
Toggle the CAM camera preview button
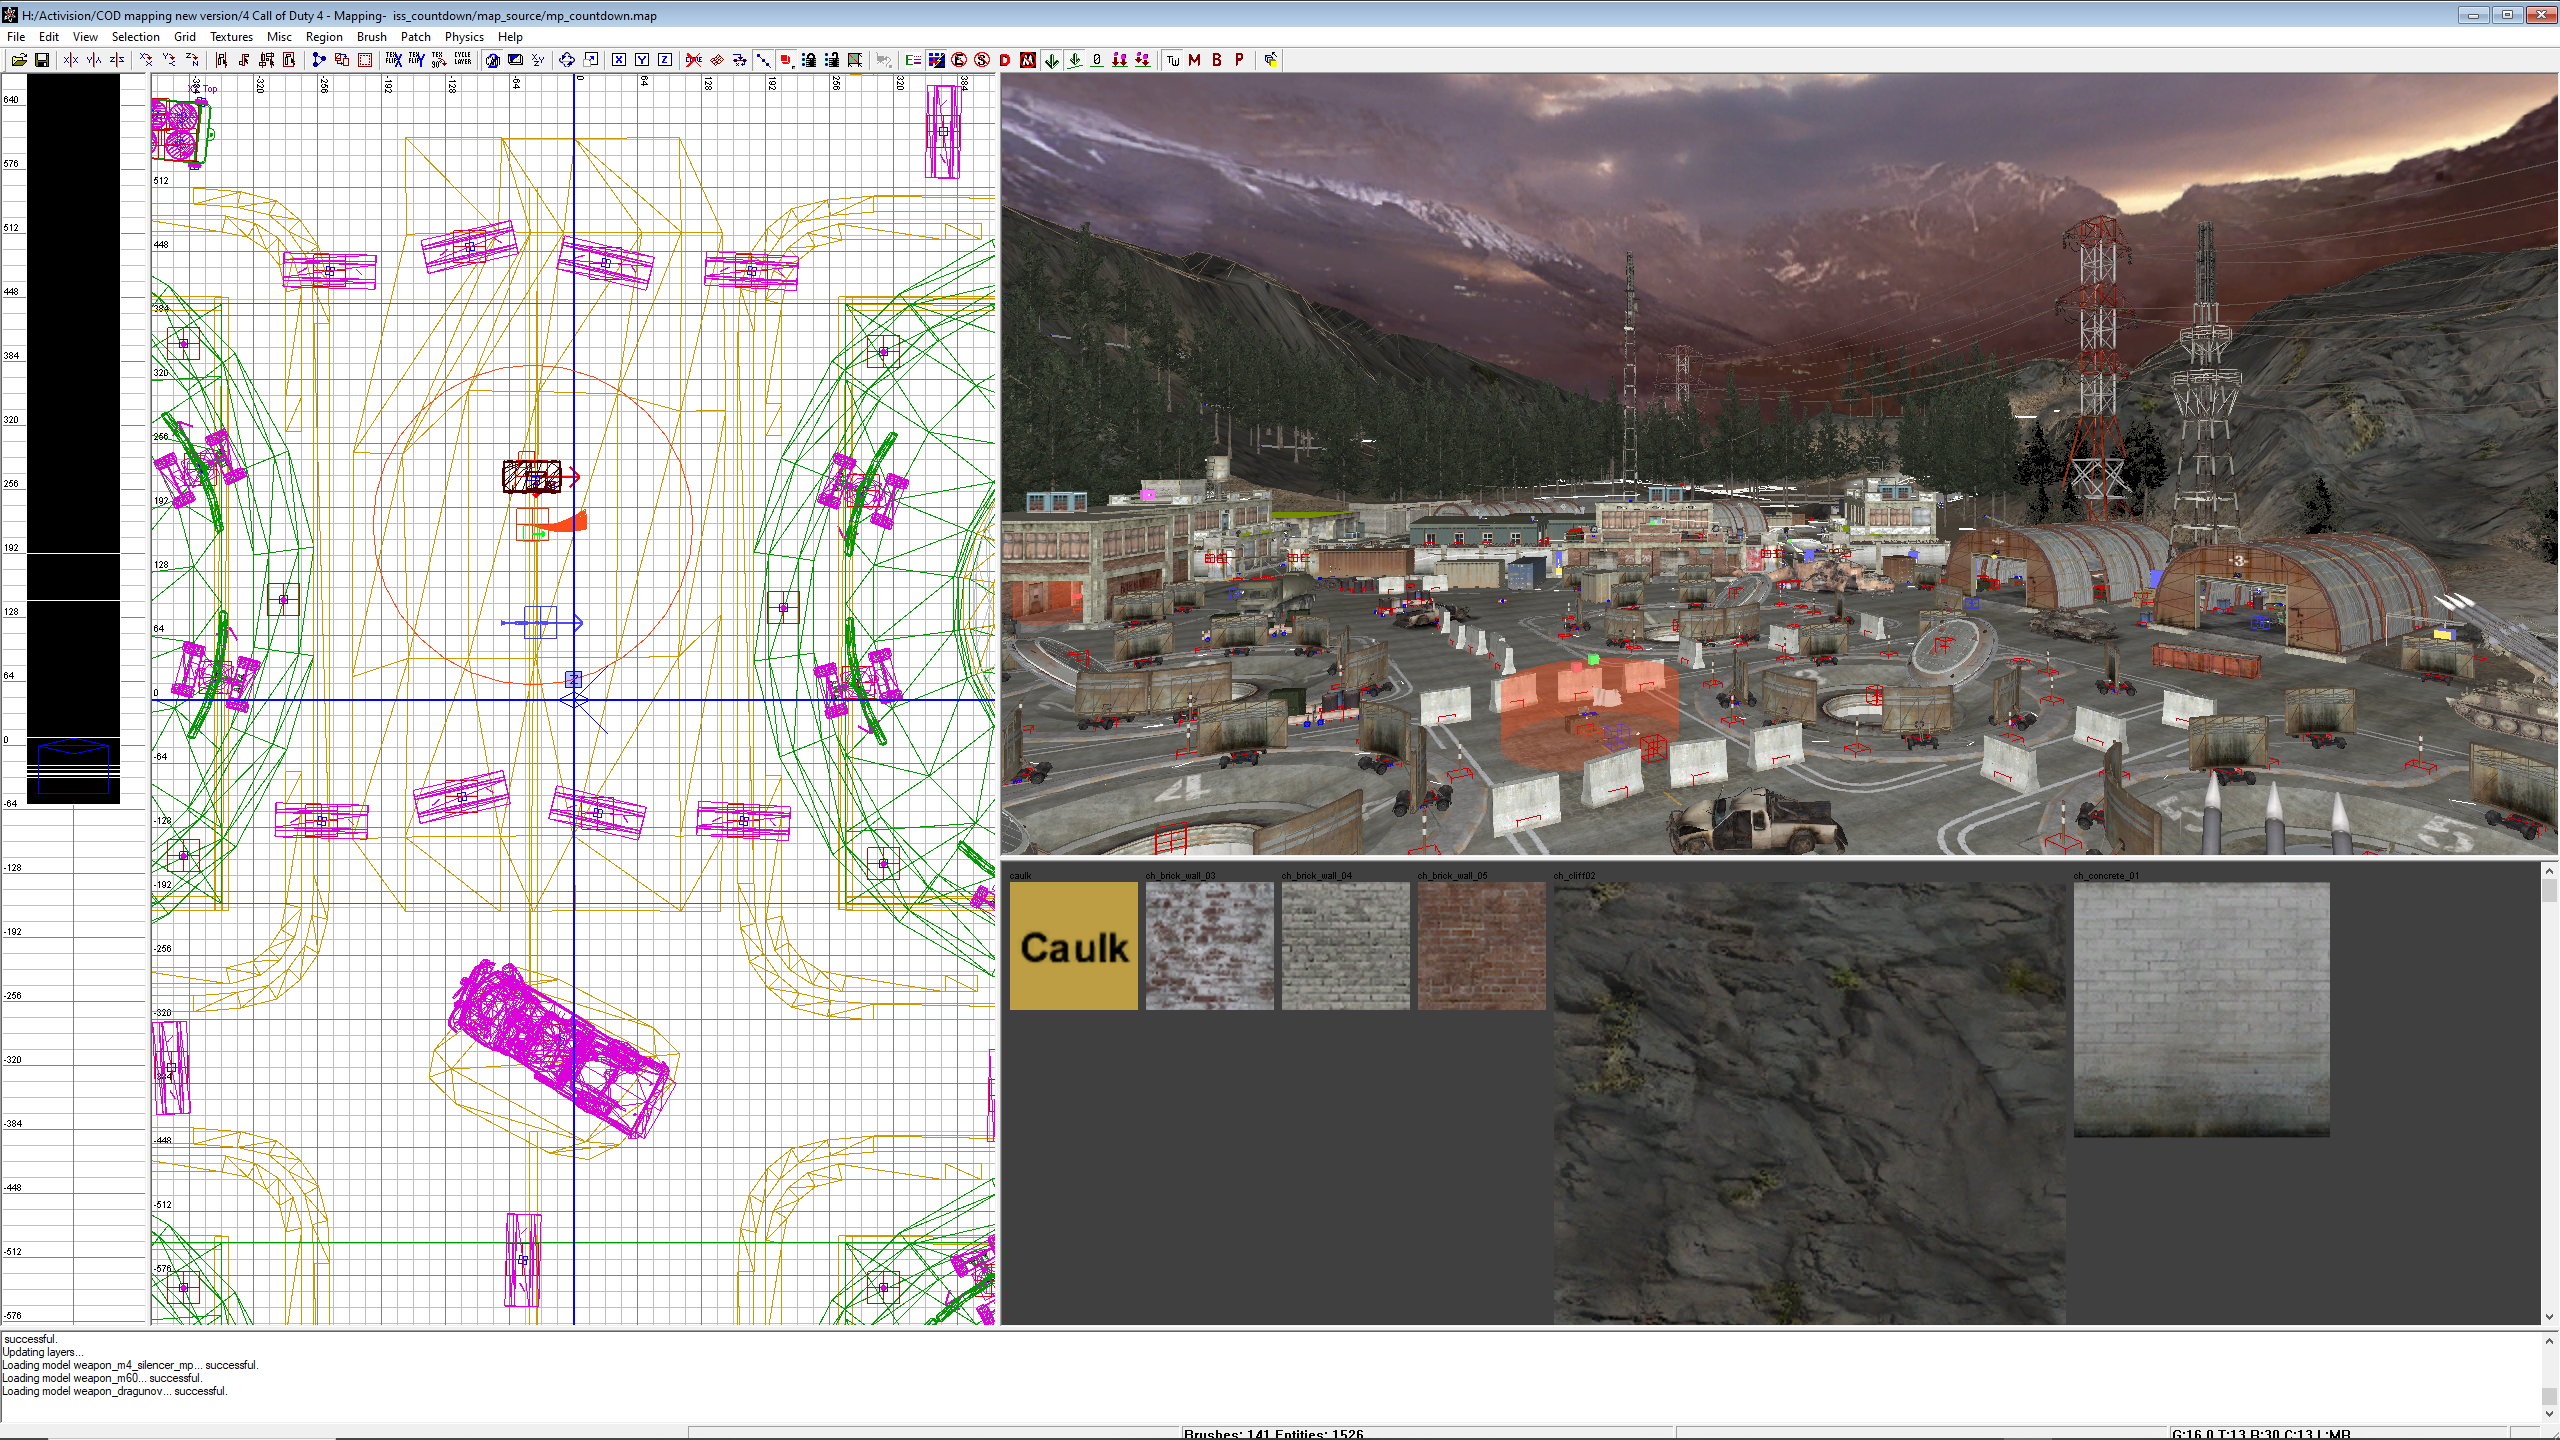pyautogui.click(x=492, y=60)
